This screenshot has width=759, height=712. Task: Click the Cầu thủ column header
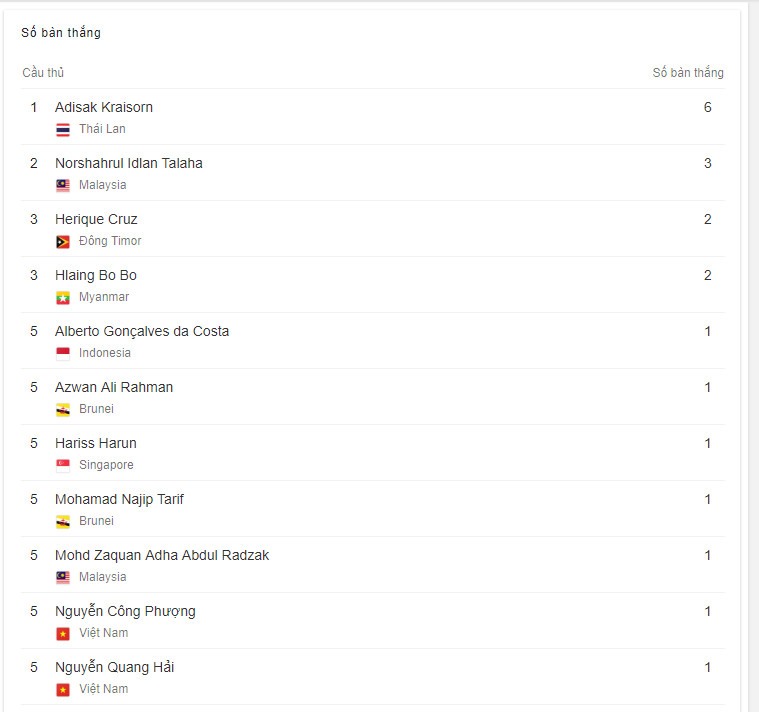[x=43, y=73]
